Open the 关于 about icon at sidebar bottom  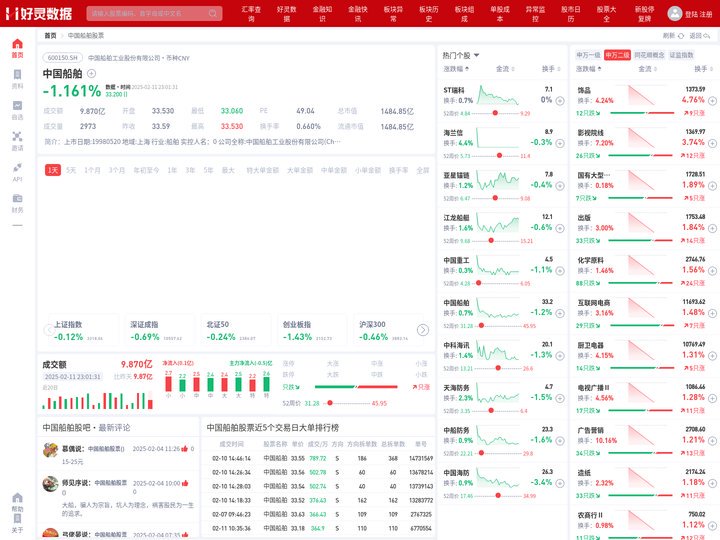tap(17, 518)
